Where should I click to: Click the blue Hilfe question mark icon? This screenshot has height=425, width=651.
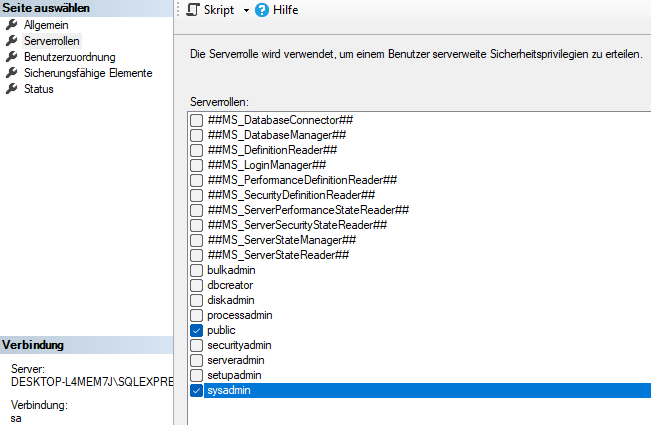262,10
